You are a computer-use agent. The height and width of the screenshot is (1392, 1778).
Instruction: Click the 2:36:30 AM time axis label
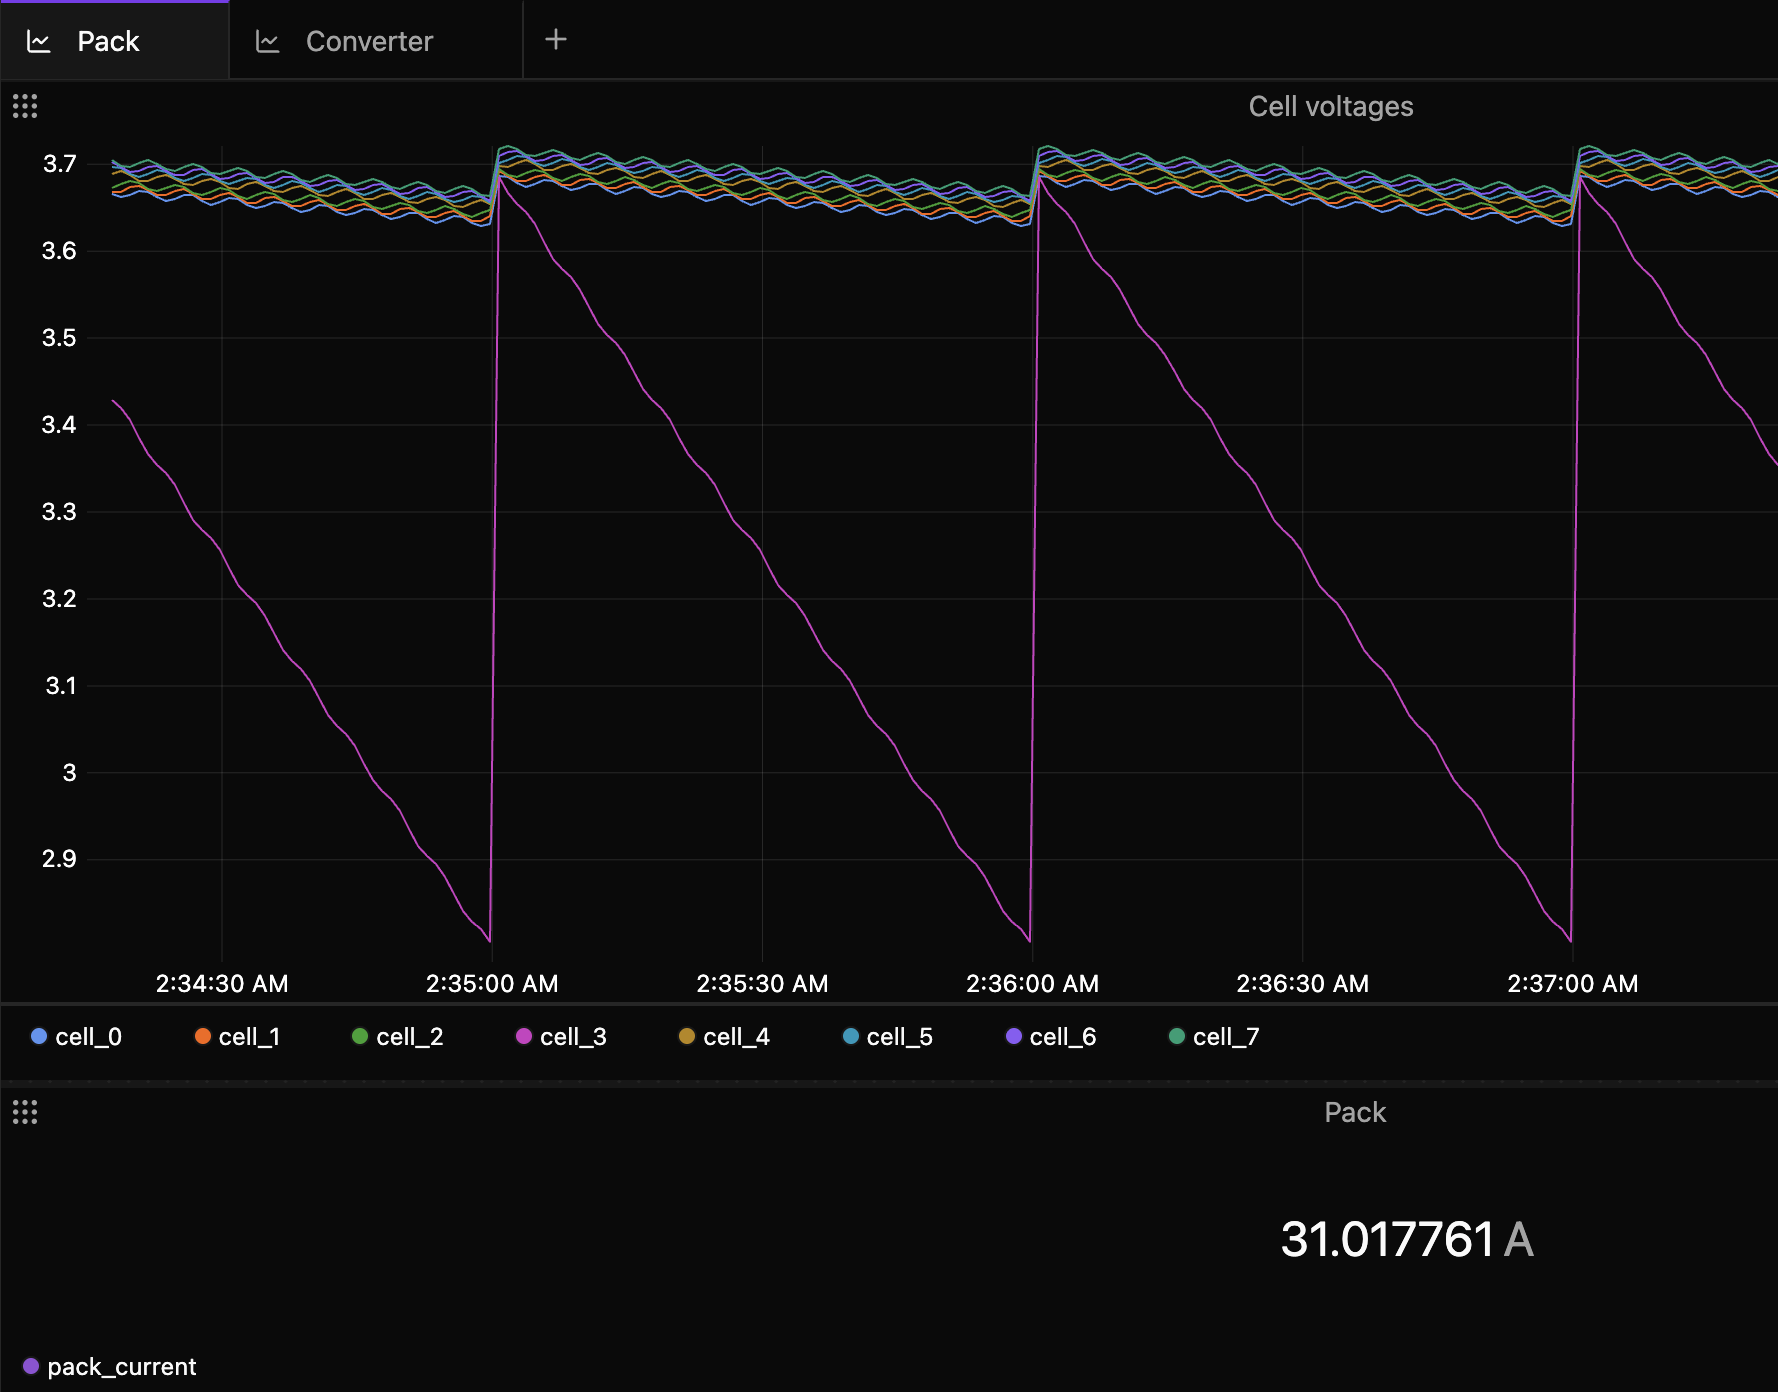point(1303,984)
